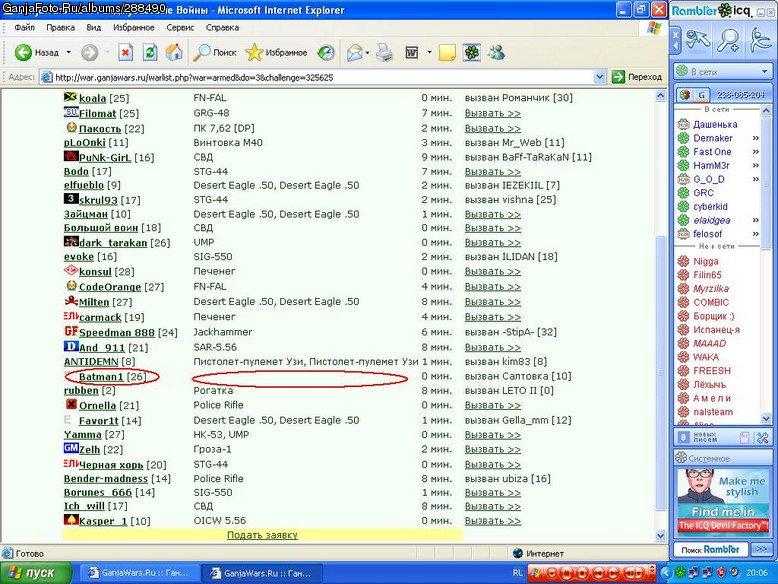Click the Переход go button
The height and width of the screenshot is (584, 778).
(x=637, y=77)
